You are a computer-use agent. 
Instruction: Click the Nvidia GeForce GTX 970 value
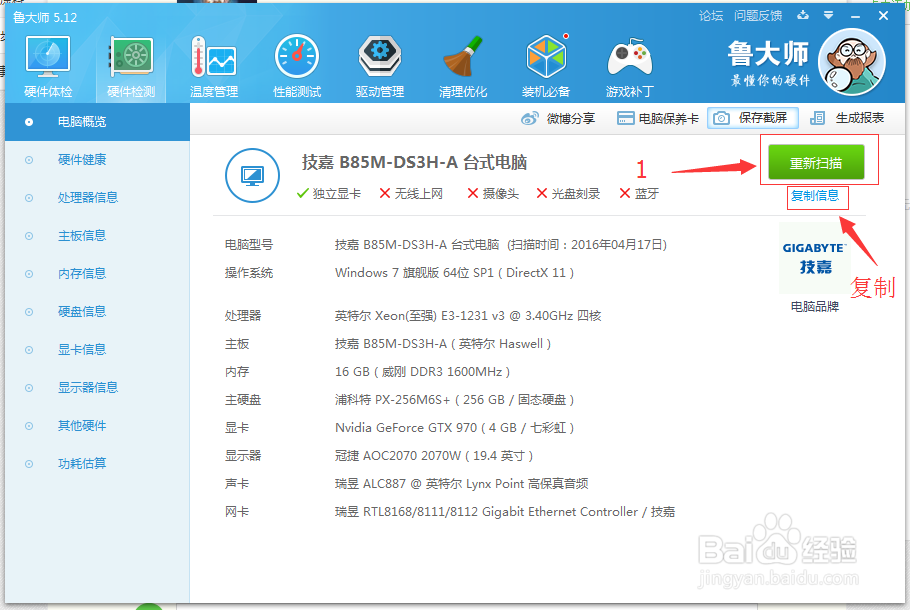point(454,428)
